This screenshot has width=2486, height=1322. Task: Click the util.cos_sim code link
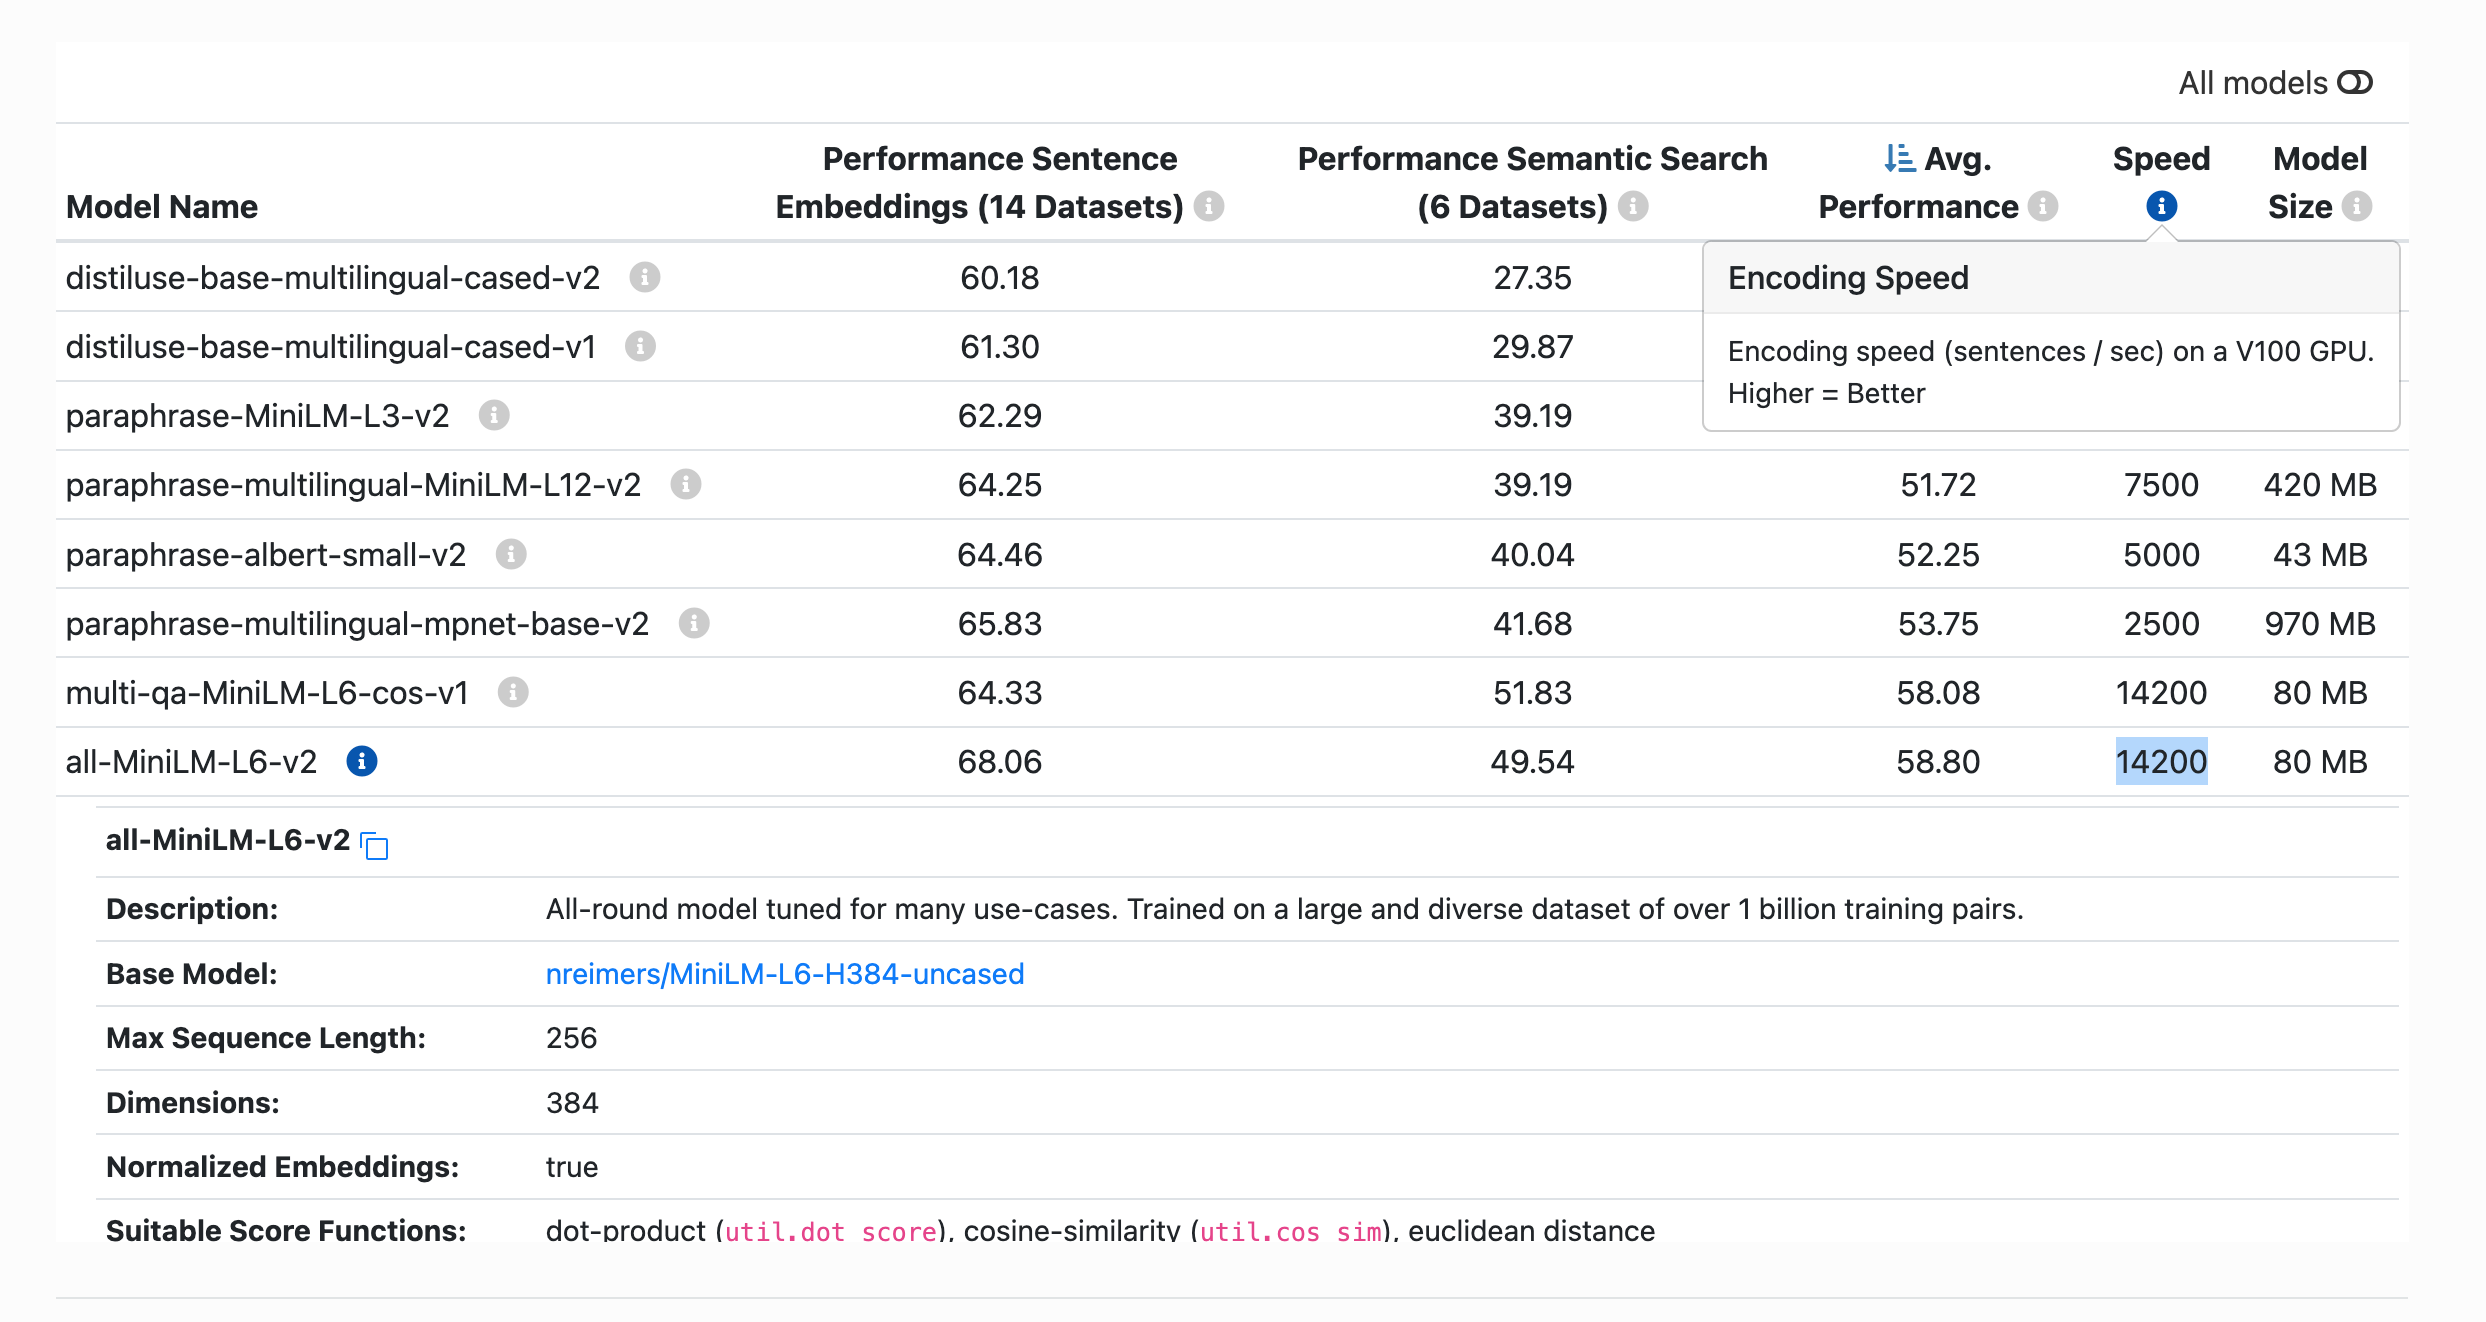pyautogui.click(x=1290, y=1231)
